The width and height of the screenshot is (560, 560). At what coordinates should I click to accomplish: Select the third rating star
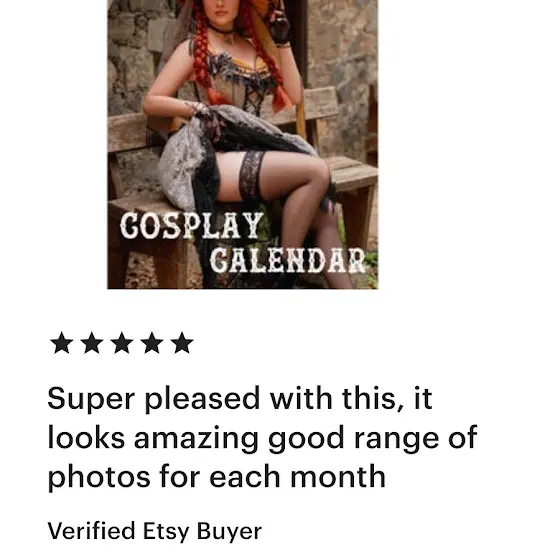[122, 343]
